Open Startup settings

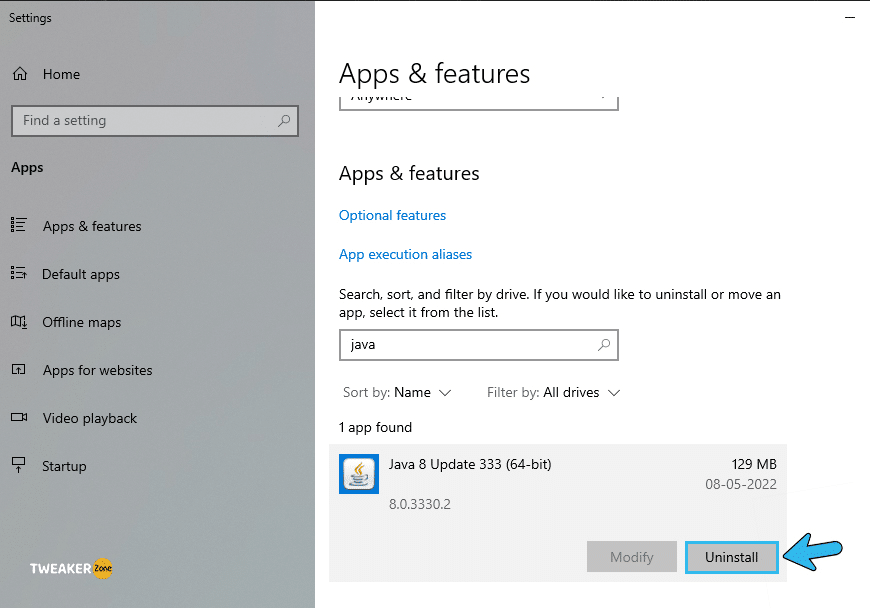[64, 466]
